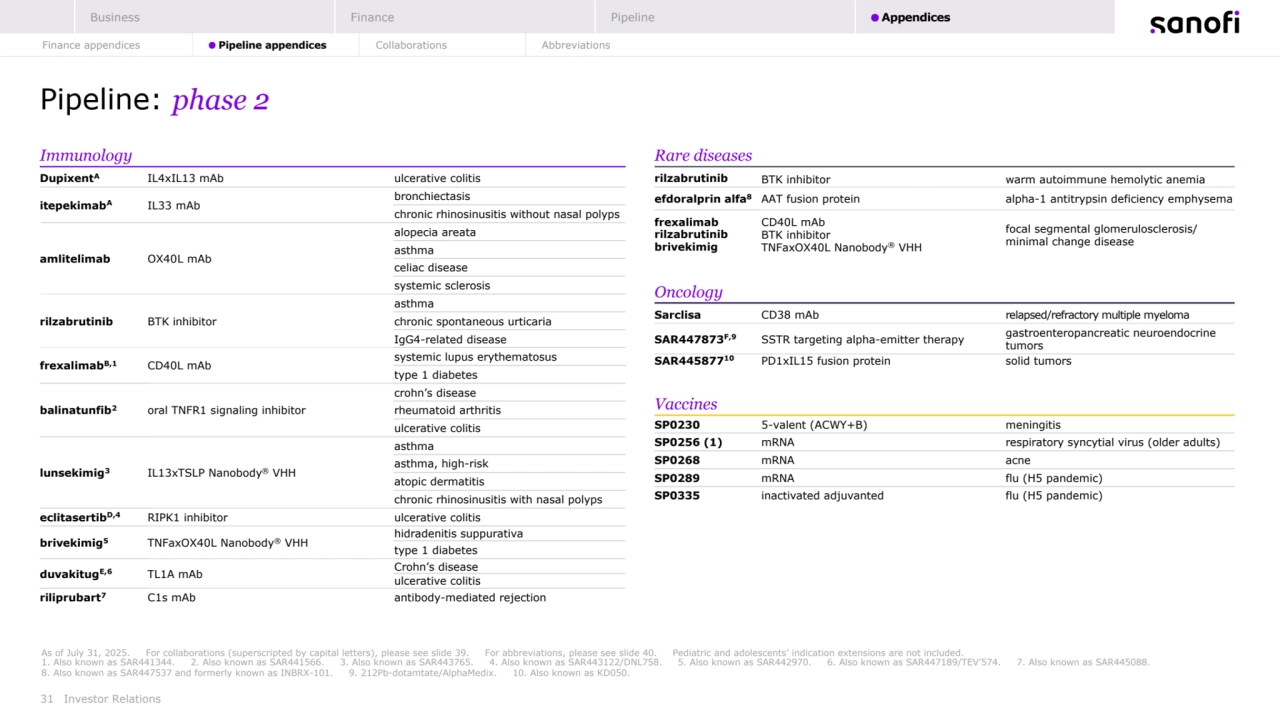
Task: Select the efdoralprin alfa drug name
Action: [702, 198]
